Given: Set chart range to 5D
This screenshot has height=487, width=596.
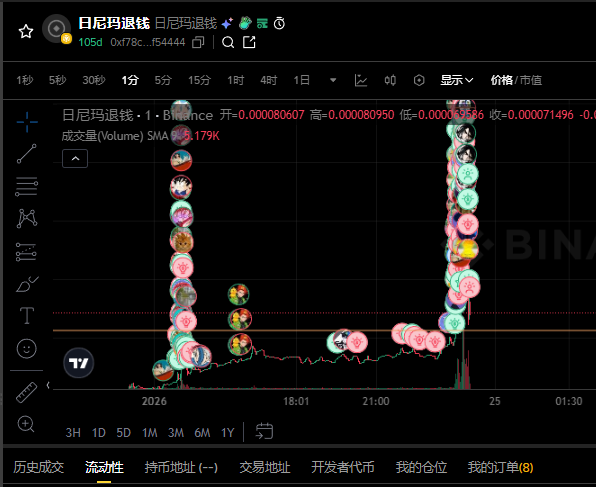Looking at the screenshot, I should (124, 433).
